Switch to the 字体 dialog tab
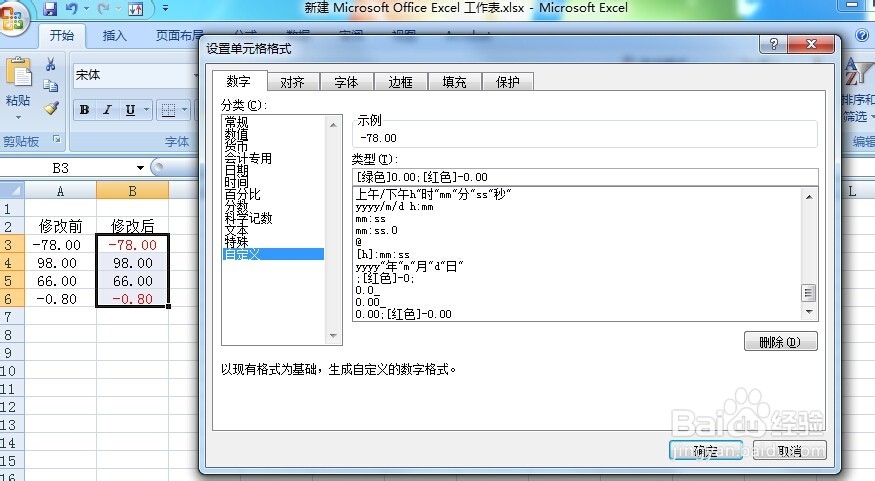 point(346,82)
